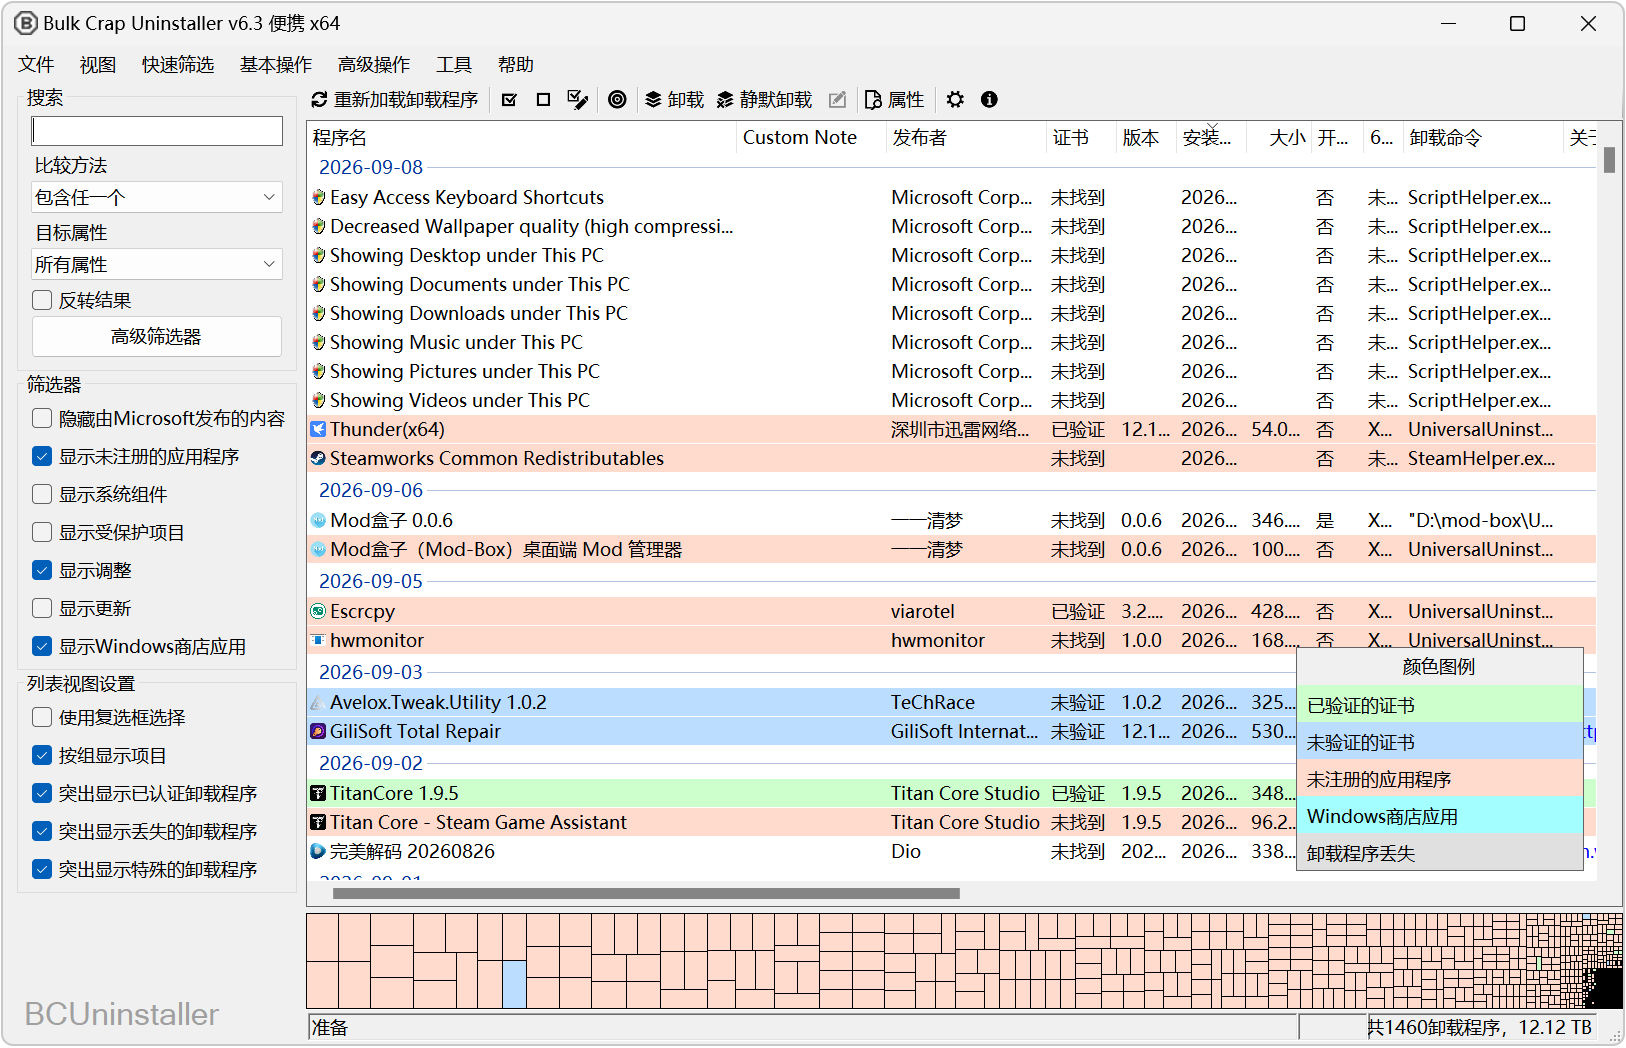Click the Easy Access Keyboard Shortcuts icon

pyautogui.click(x=318, y=198)
